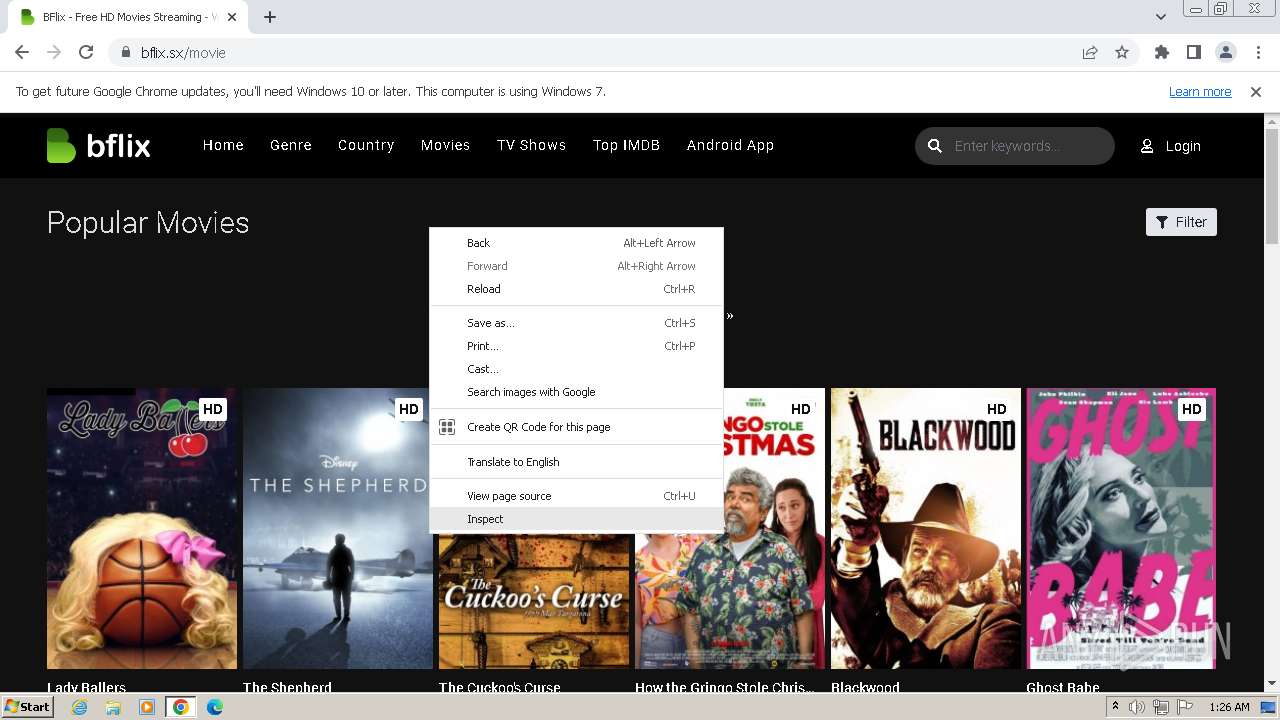Open Top IMDB page
1280x720 pixels.
point(626,146)
